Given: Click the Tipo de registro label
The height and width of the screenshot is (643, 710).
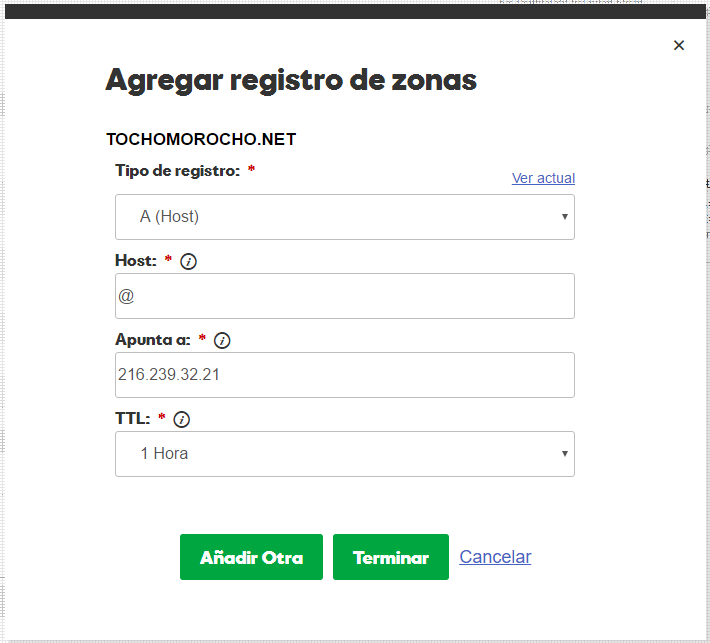Looking at the screenshot, I should [178, 171].
